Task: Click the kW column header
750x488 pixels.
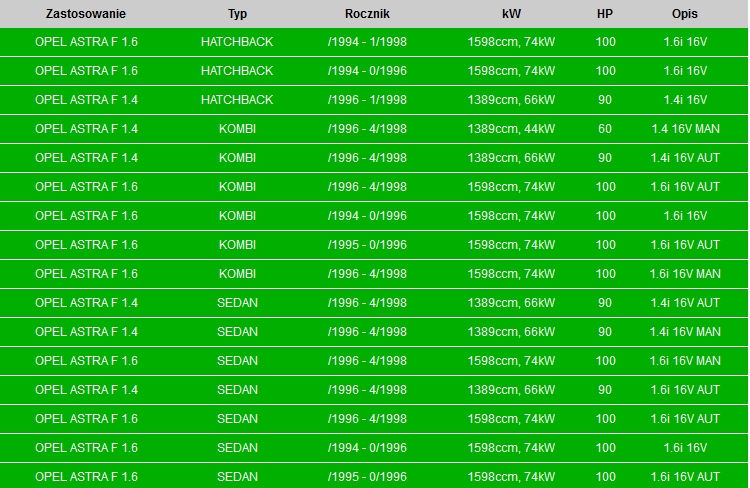Action: click(511, 14)
